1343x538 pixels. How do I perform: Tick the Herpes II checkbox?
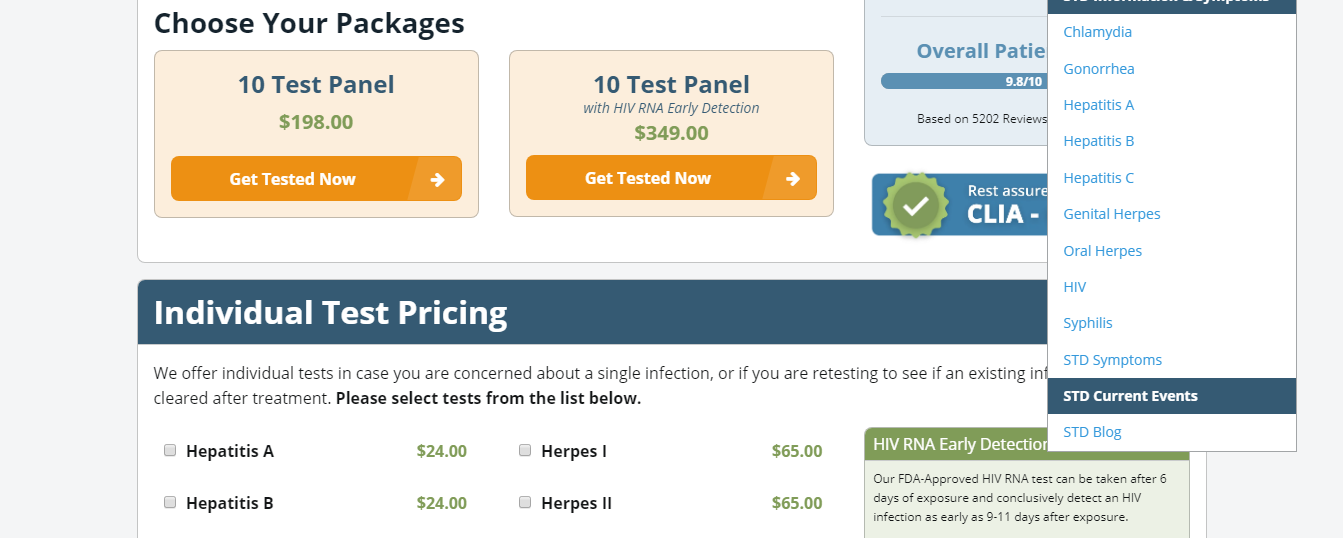tap(525, 502)
